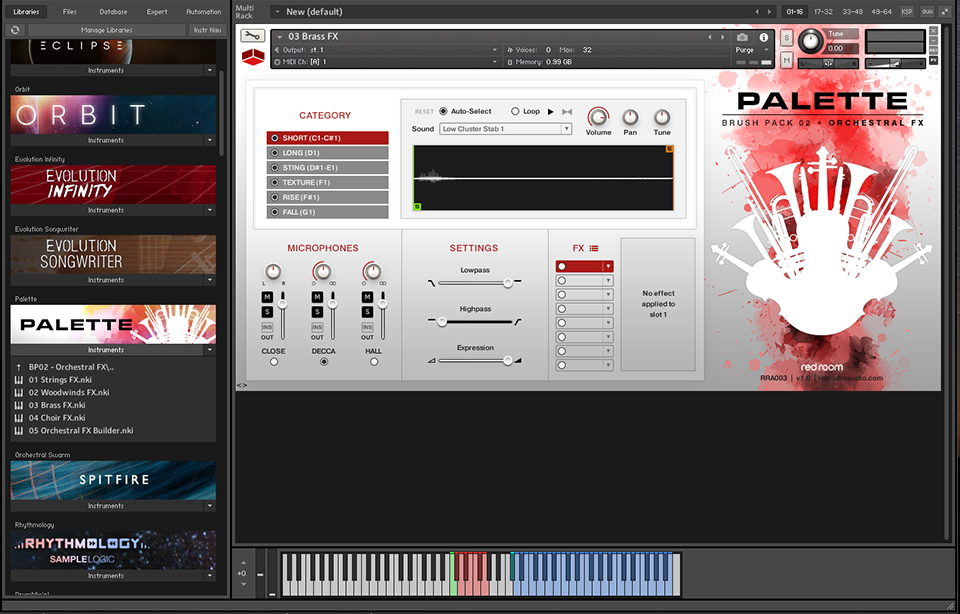Open the KSP multi script editor

[907, 12]
